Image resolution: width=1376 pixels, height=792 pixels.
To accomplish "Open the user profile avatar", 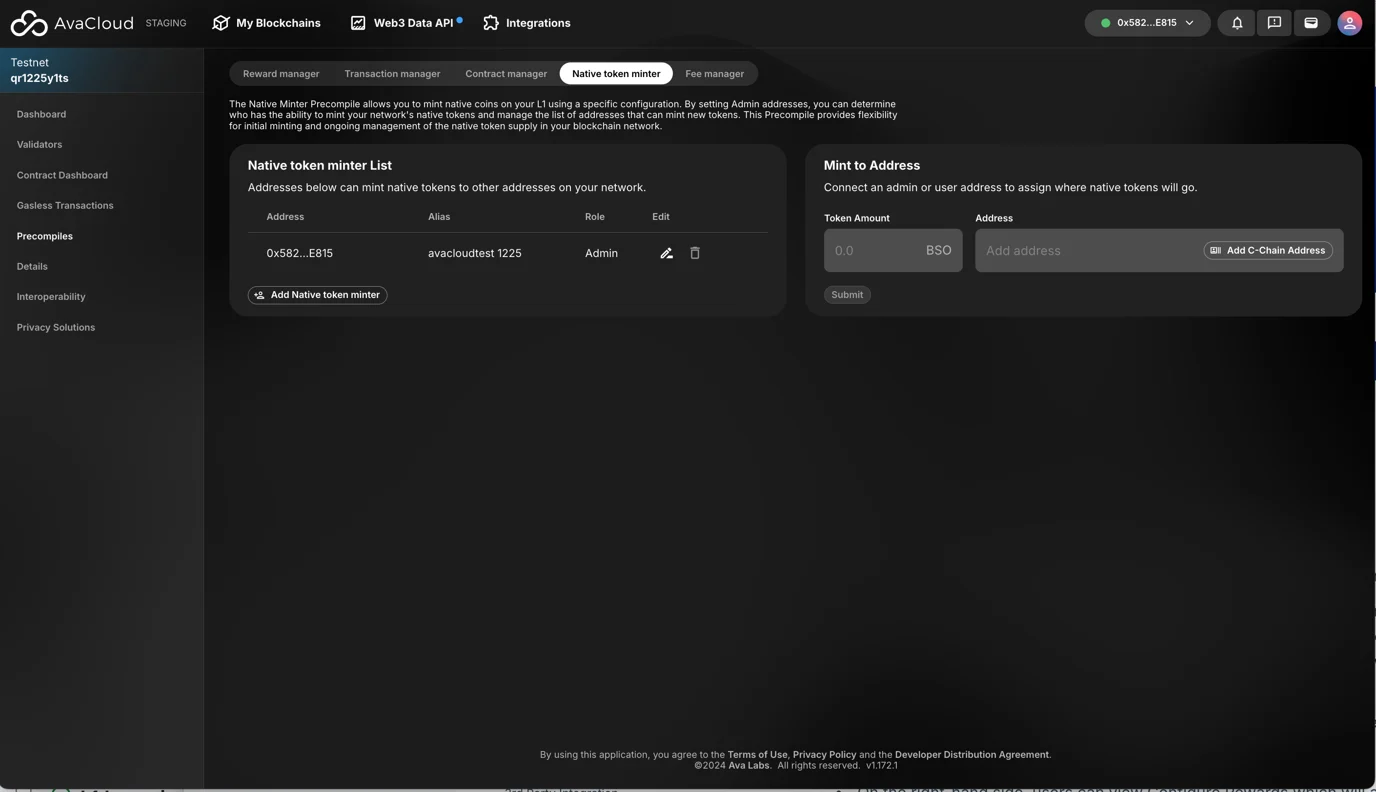I will (1349, 23).
